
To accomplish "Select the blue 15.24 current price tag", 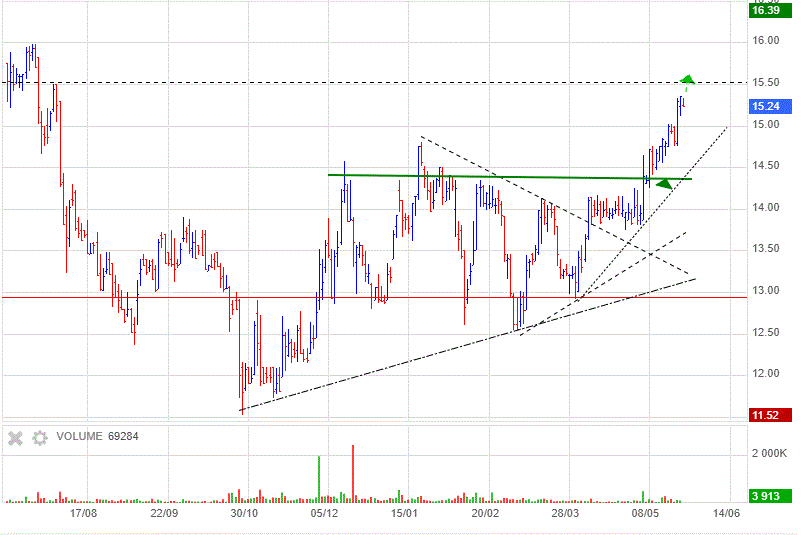I will pos(765,106).
